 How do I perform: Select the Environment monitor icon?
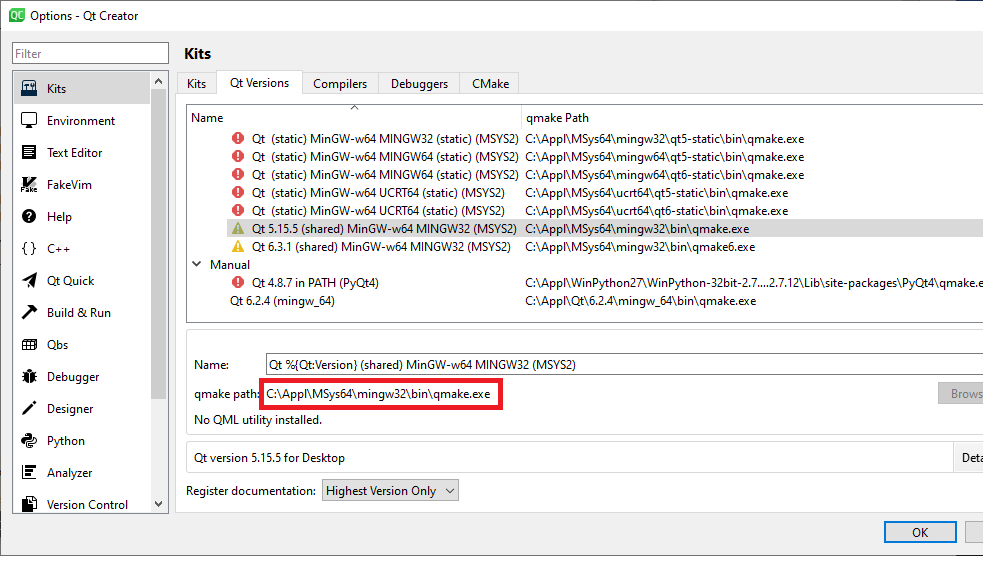29,120
